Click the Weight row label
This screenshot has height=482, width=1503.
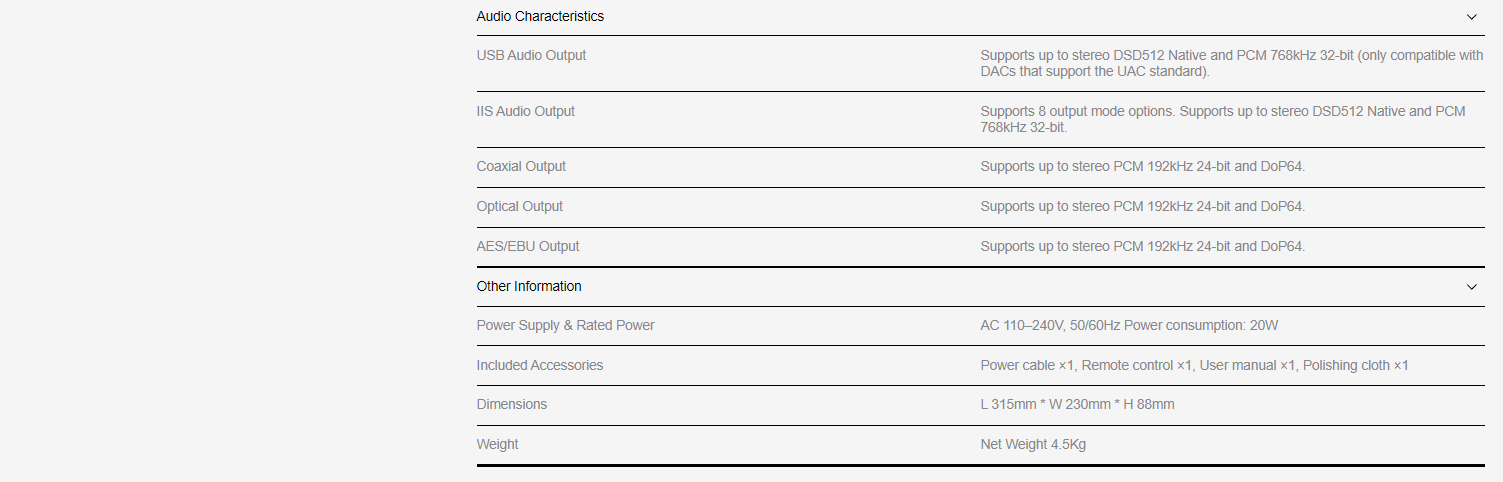pyautogui.click(x=497, y=444)
